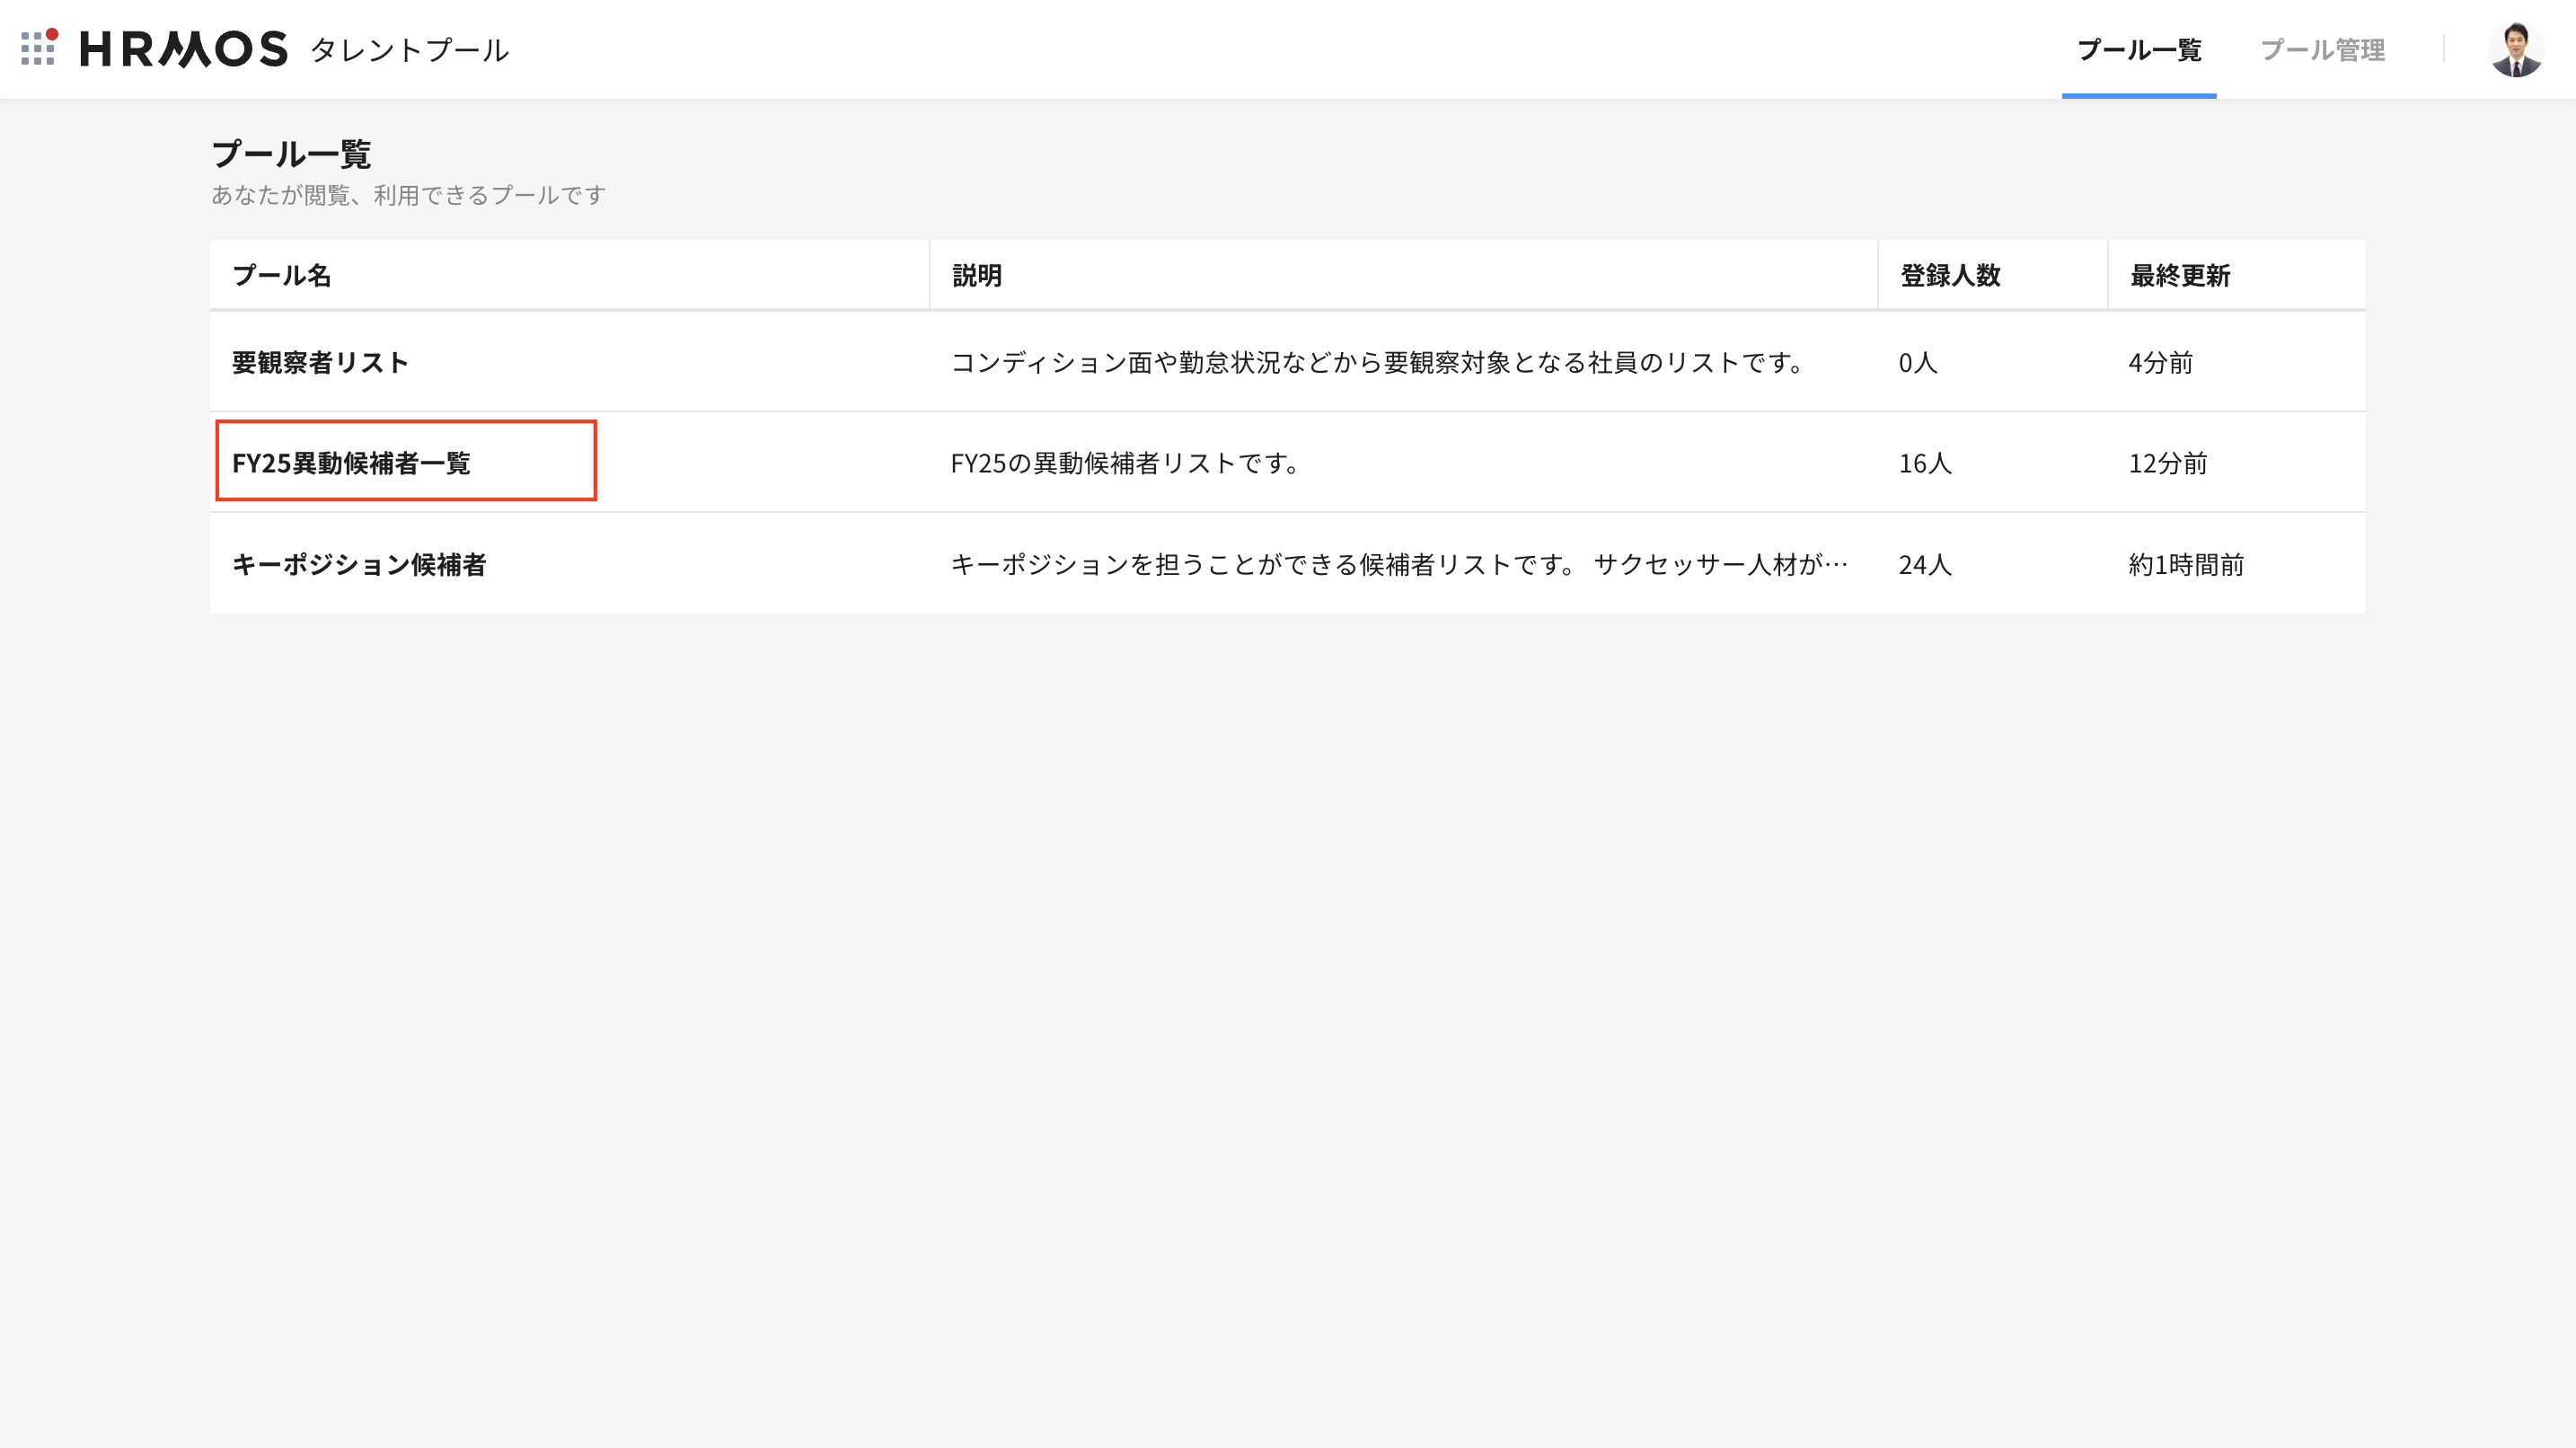Click the 登録人数 column header

(1950, 276)
